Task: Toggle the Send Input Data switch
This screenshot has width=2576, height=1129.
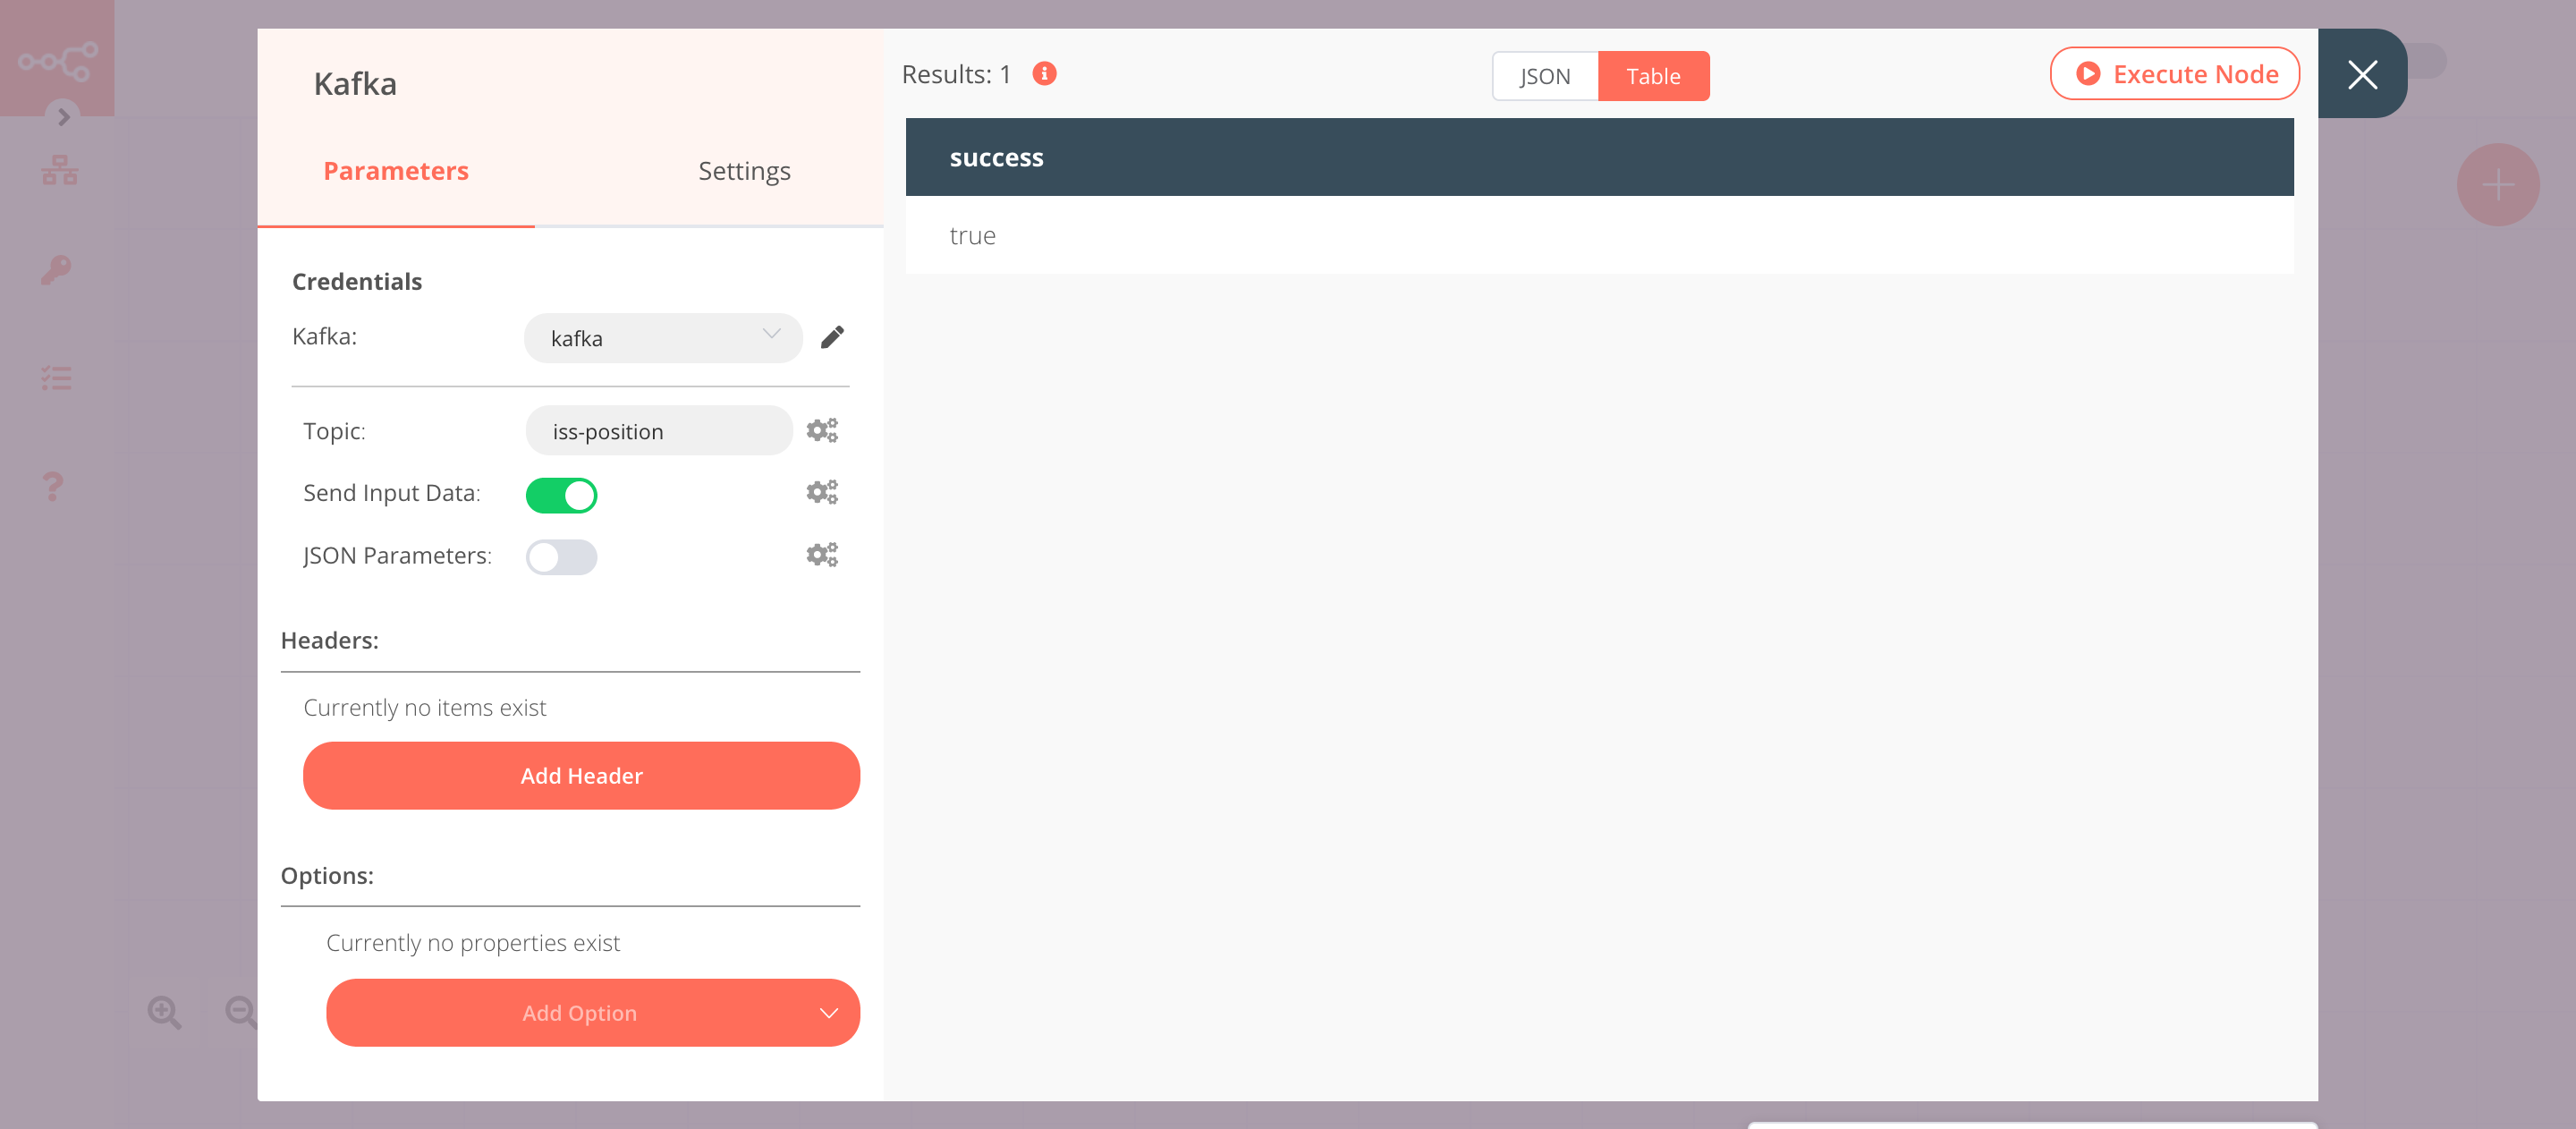Action: pyautogui.click(x=560, y=493)
